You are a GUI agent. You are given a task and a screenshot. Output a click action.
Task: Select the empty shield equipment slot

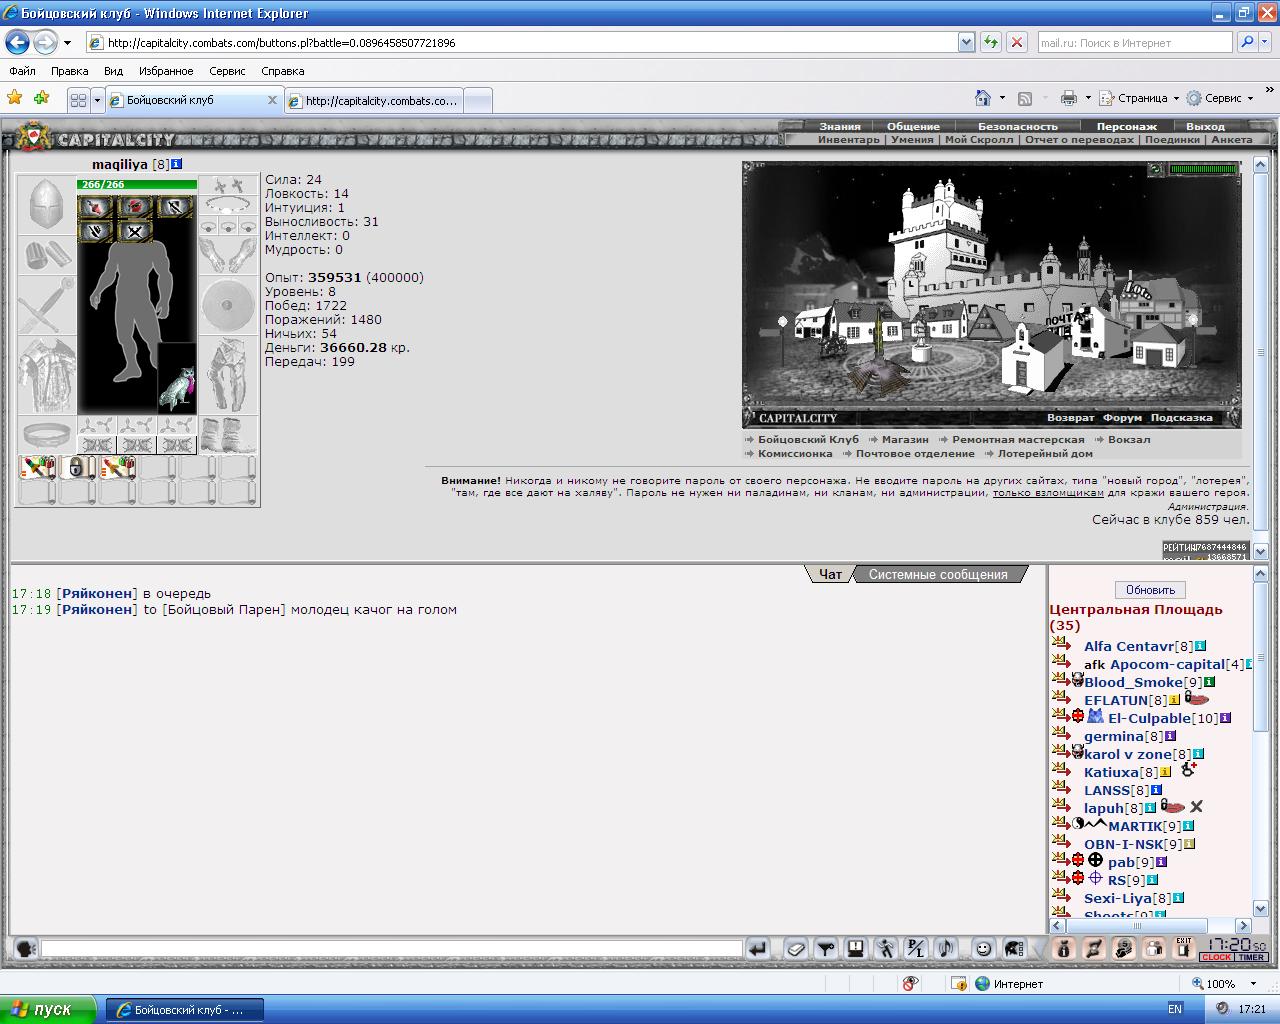(228, 305)
